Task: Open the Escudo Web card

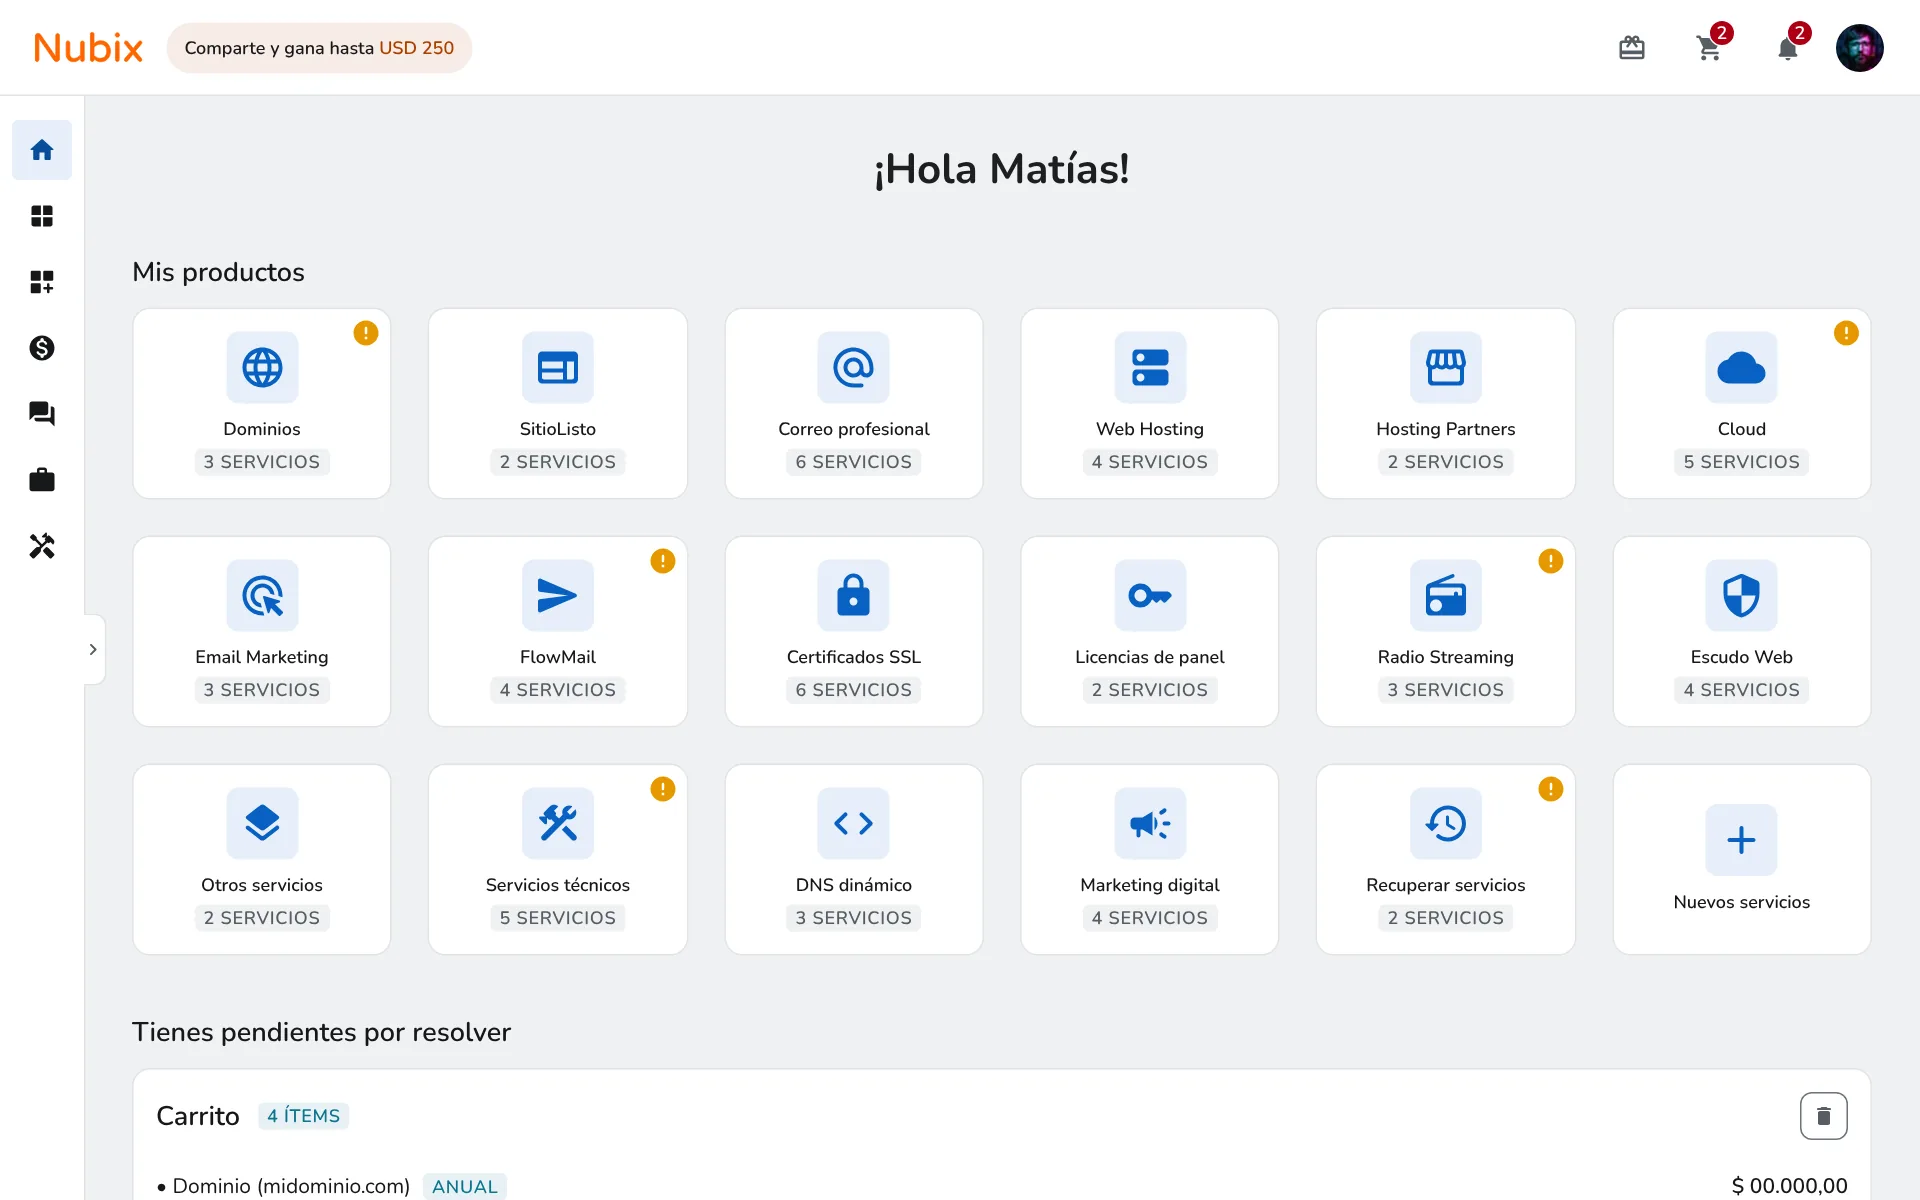Action: click(x=1742, y=632)
